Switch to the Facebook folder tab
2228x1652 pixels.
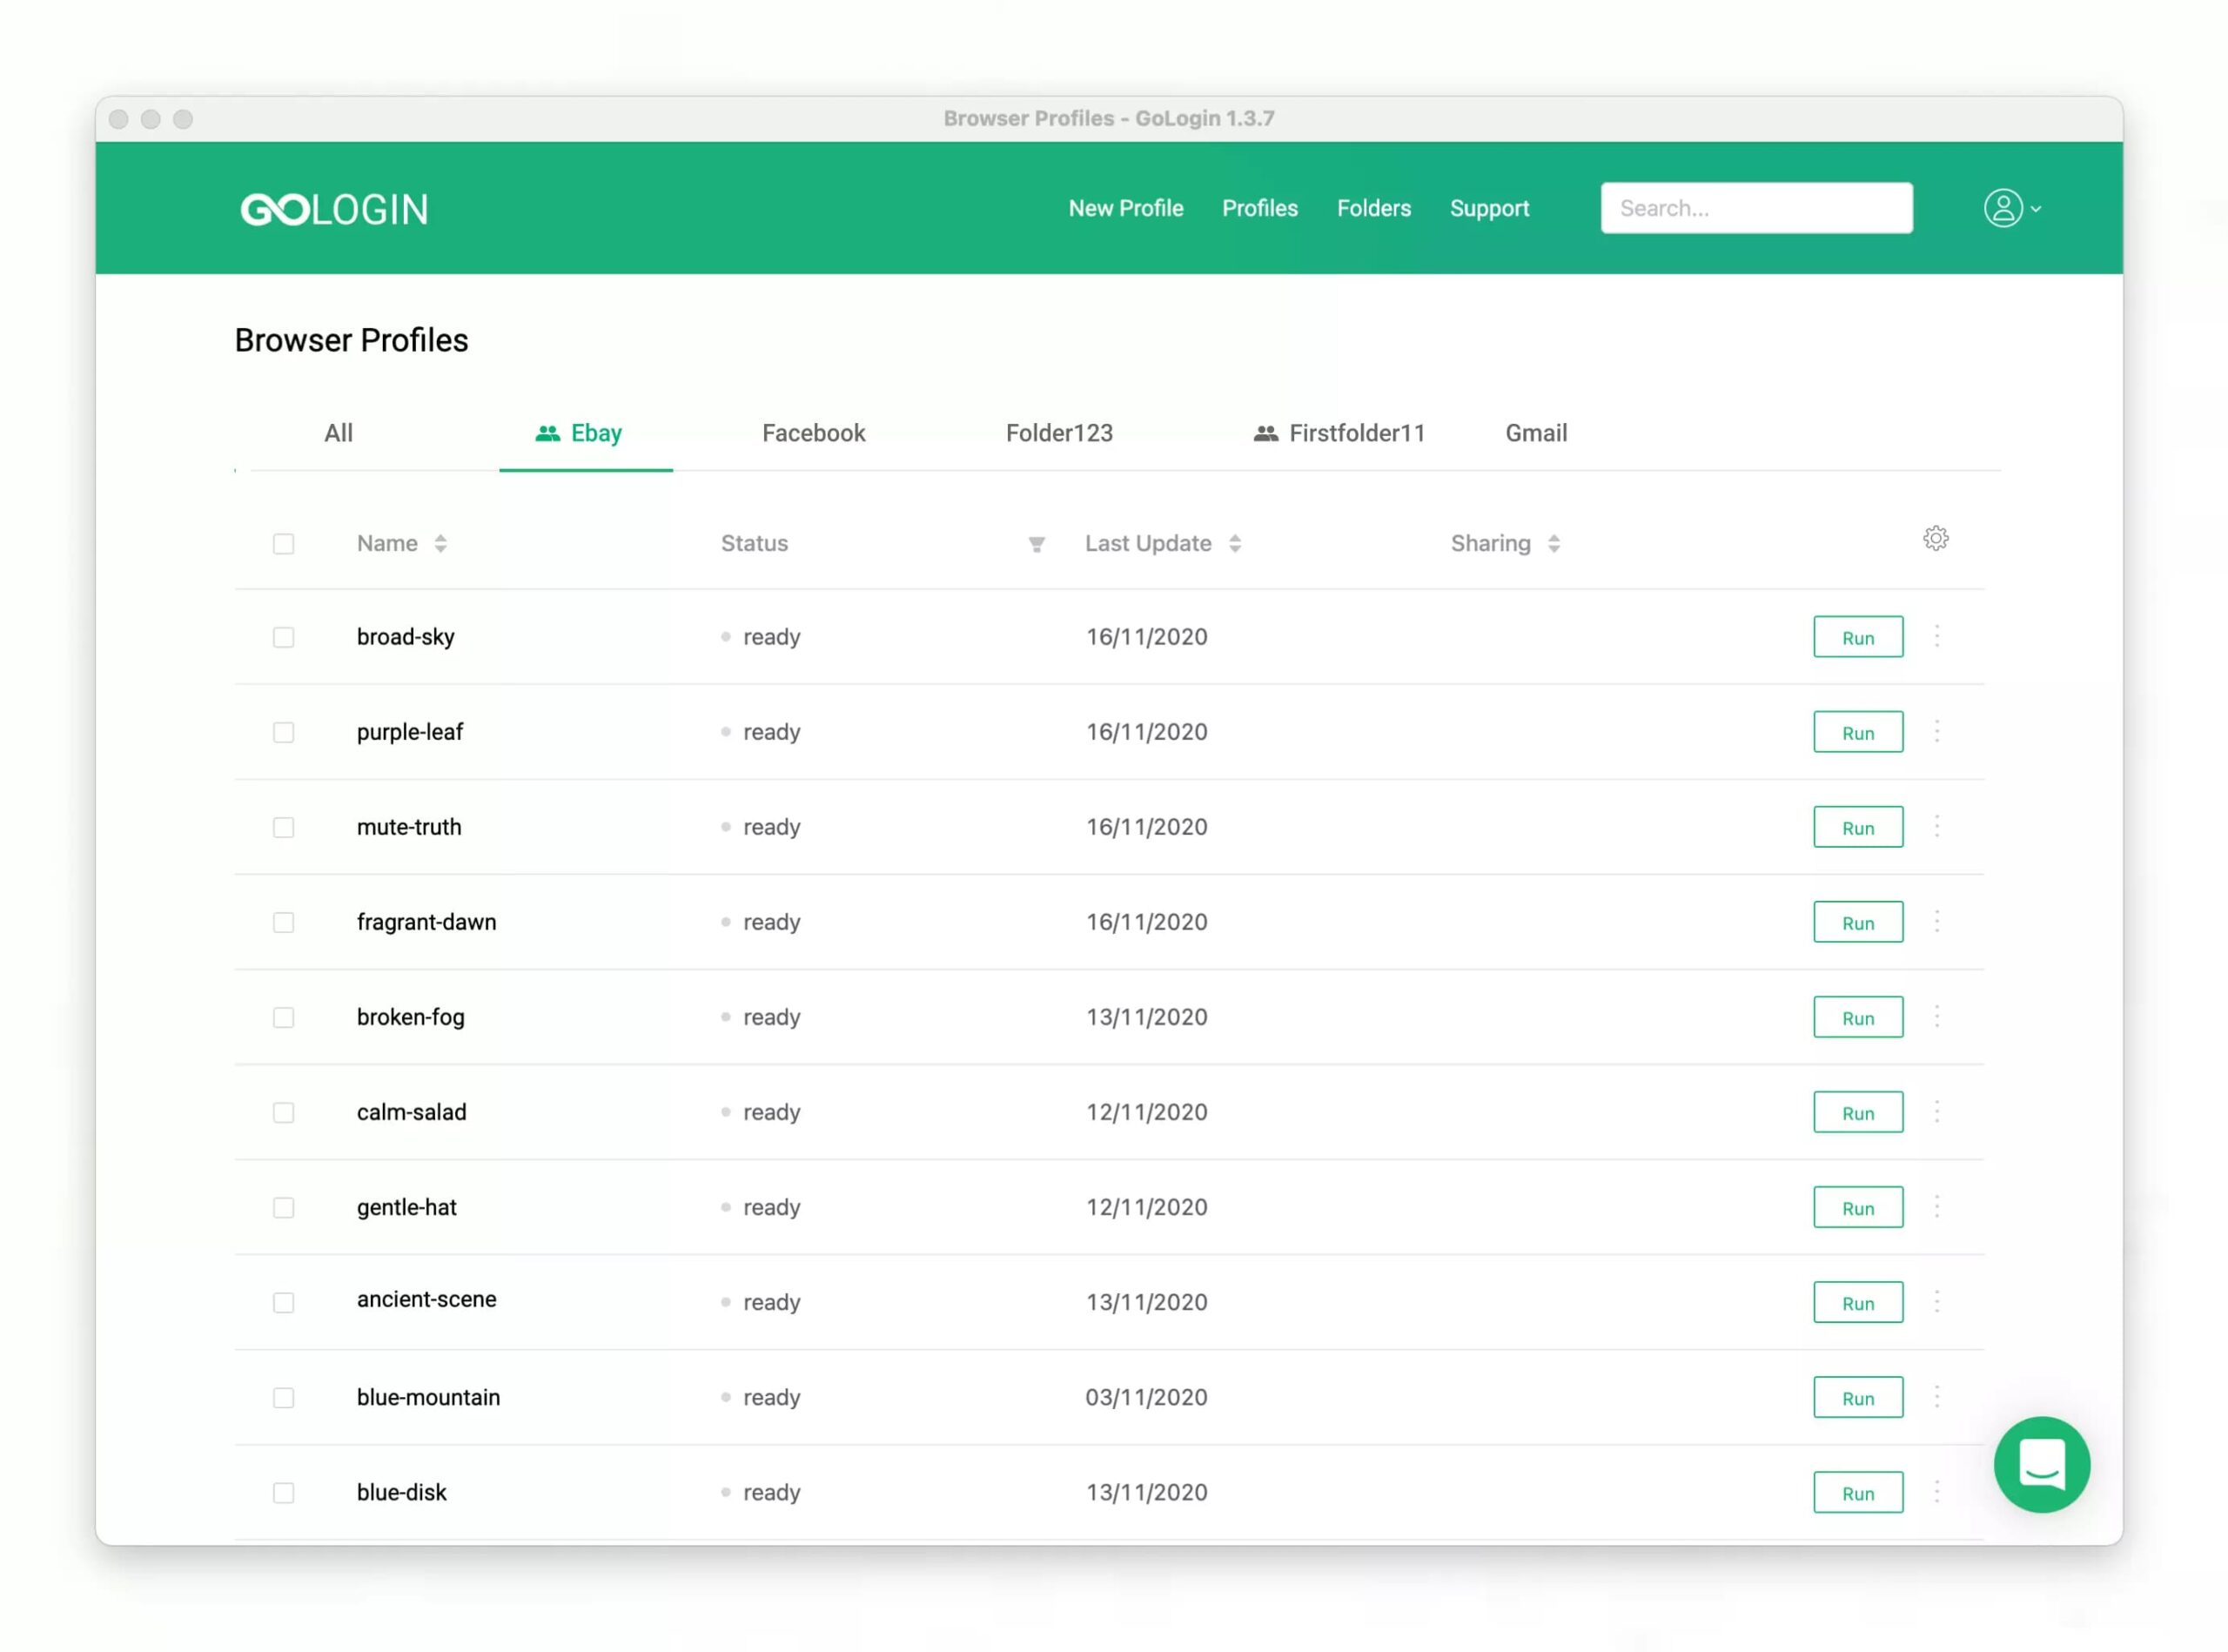click(x=813, y=433)
